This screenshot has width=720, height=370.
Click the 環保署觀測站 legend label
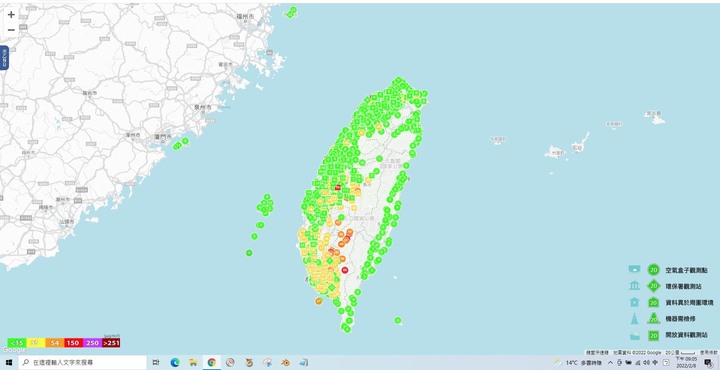click(x=682, y=286)
